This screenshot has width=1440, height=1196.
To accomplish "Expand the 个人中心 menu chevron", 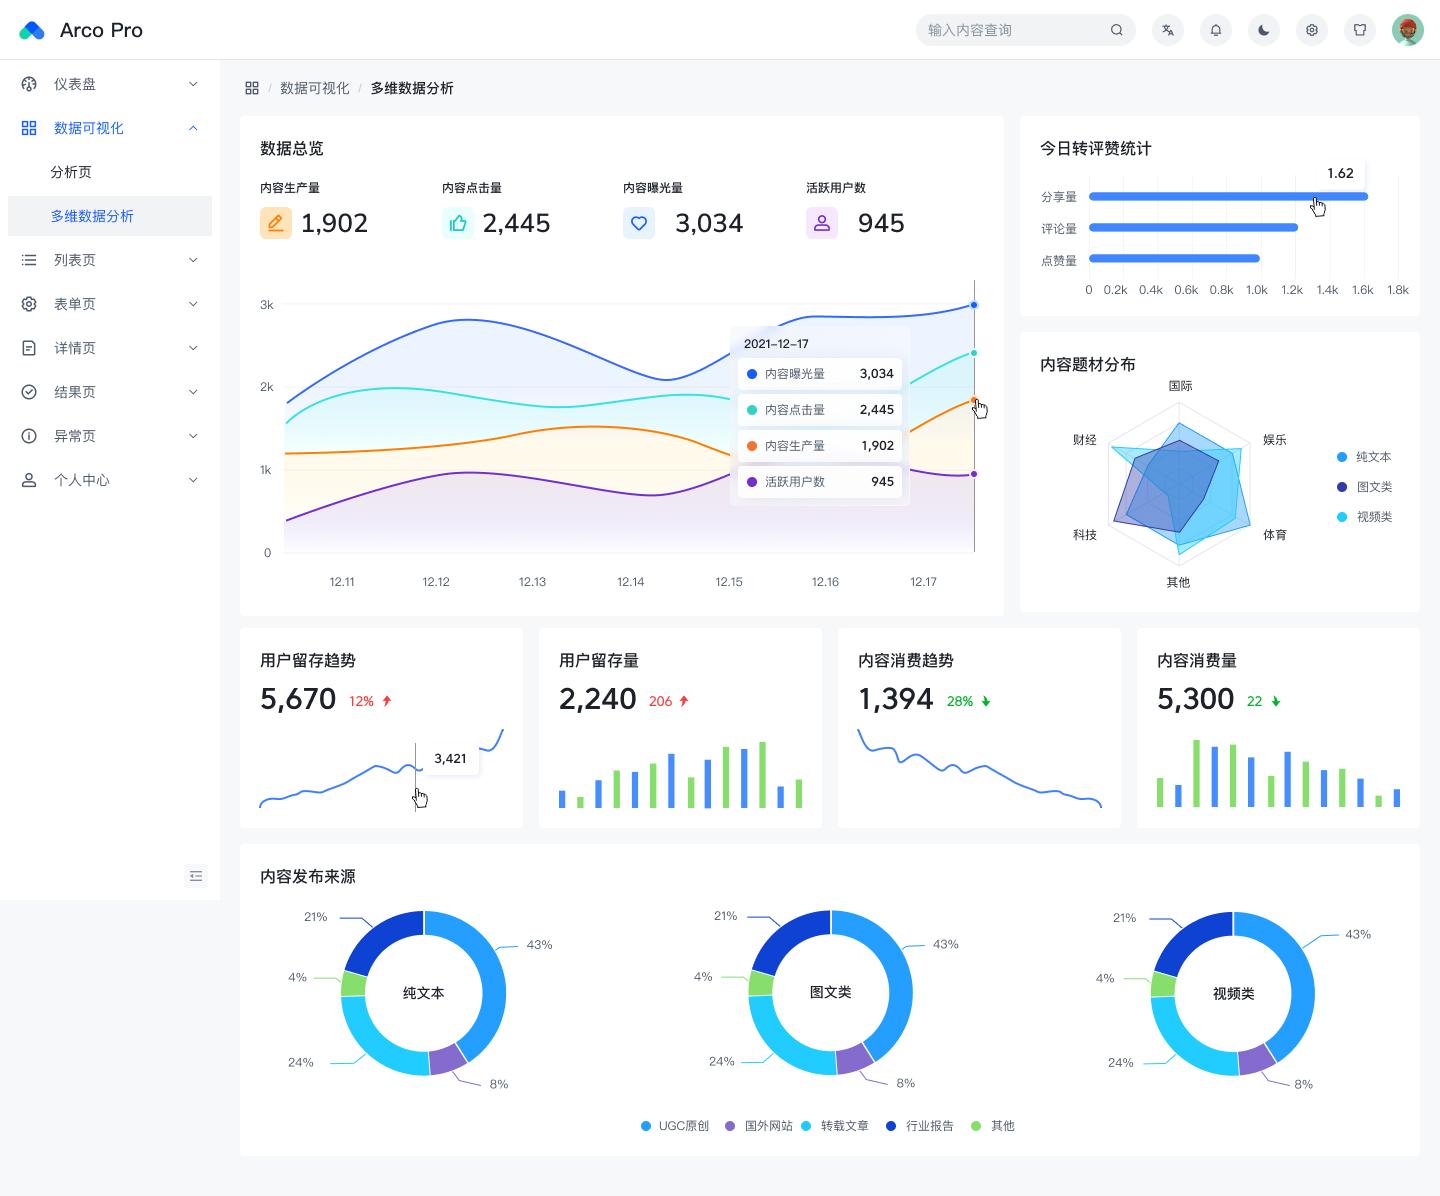I will point(193,480).
